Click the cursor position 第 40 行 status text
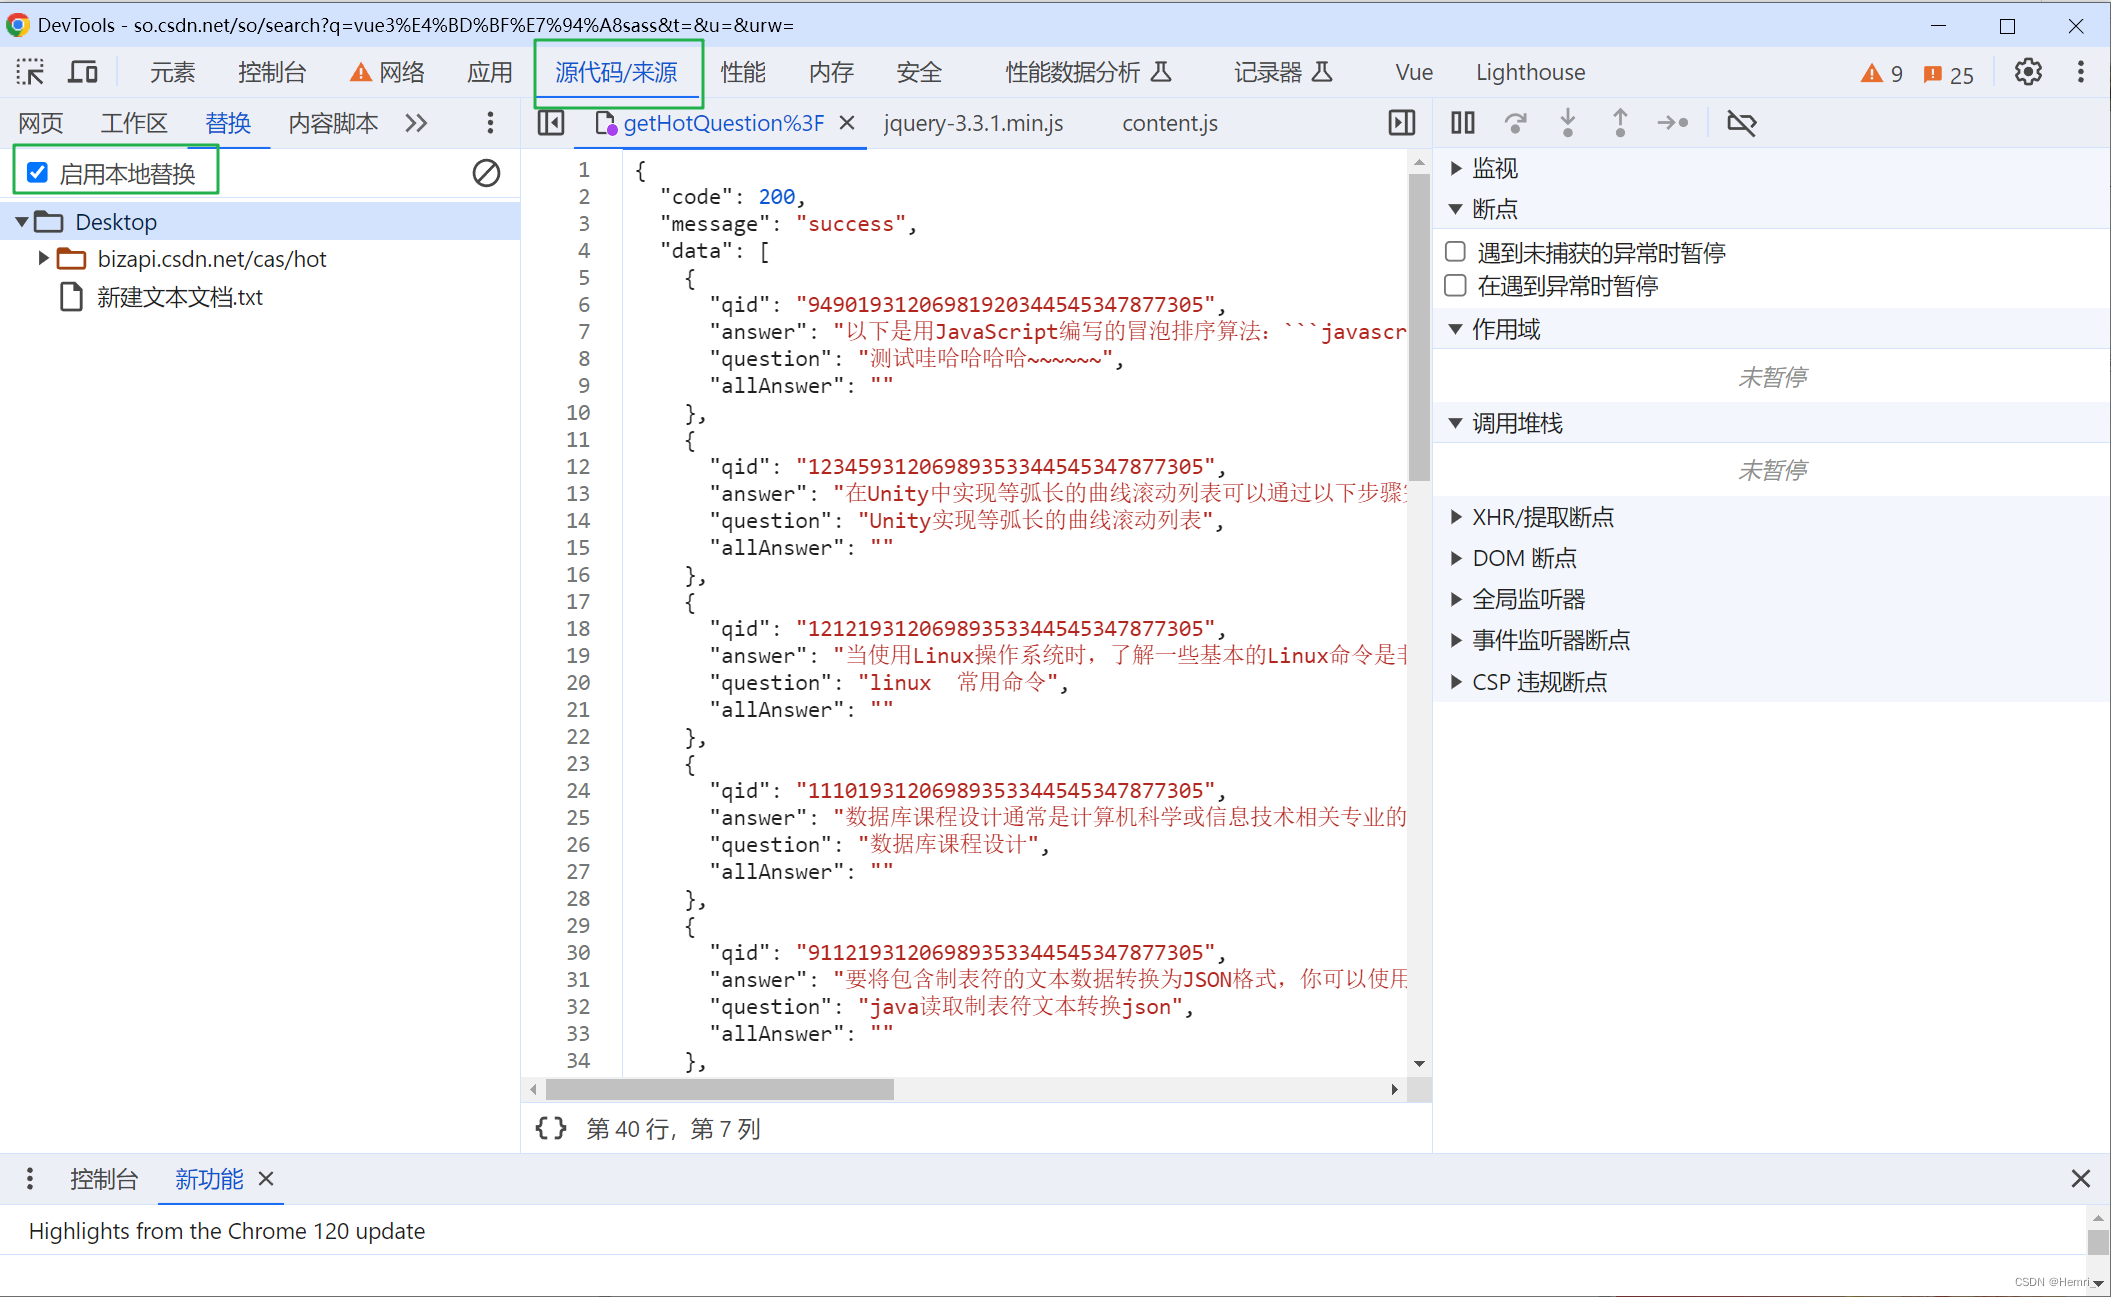2111x1297 pixels. click(673, 1128)
